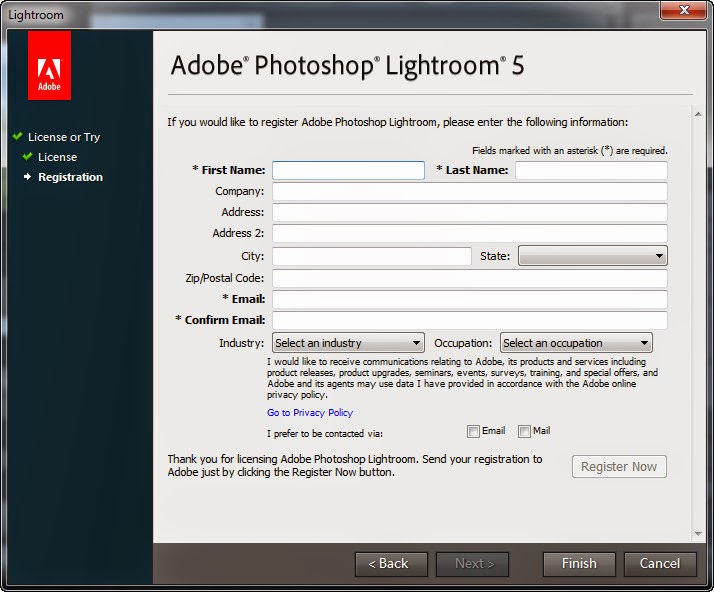
Task: Focus the Company input field
Action: 470,191
